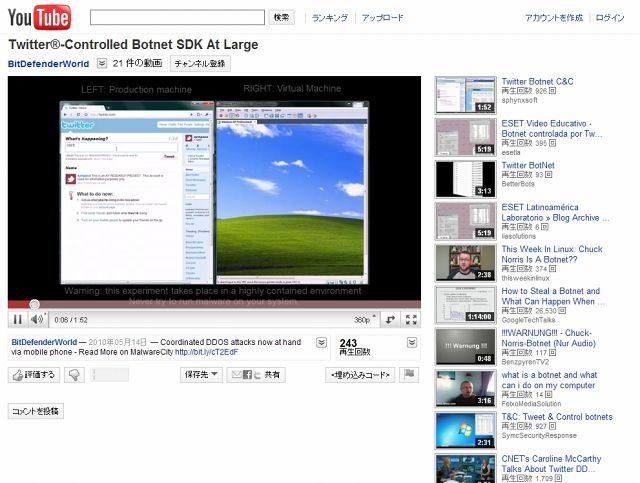Open BitDefenderWorld link in description box
This screenshot has width=640, height=483.
(x=44, y=342)
